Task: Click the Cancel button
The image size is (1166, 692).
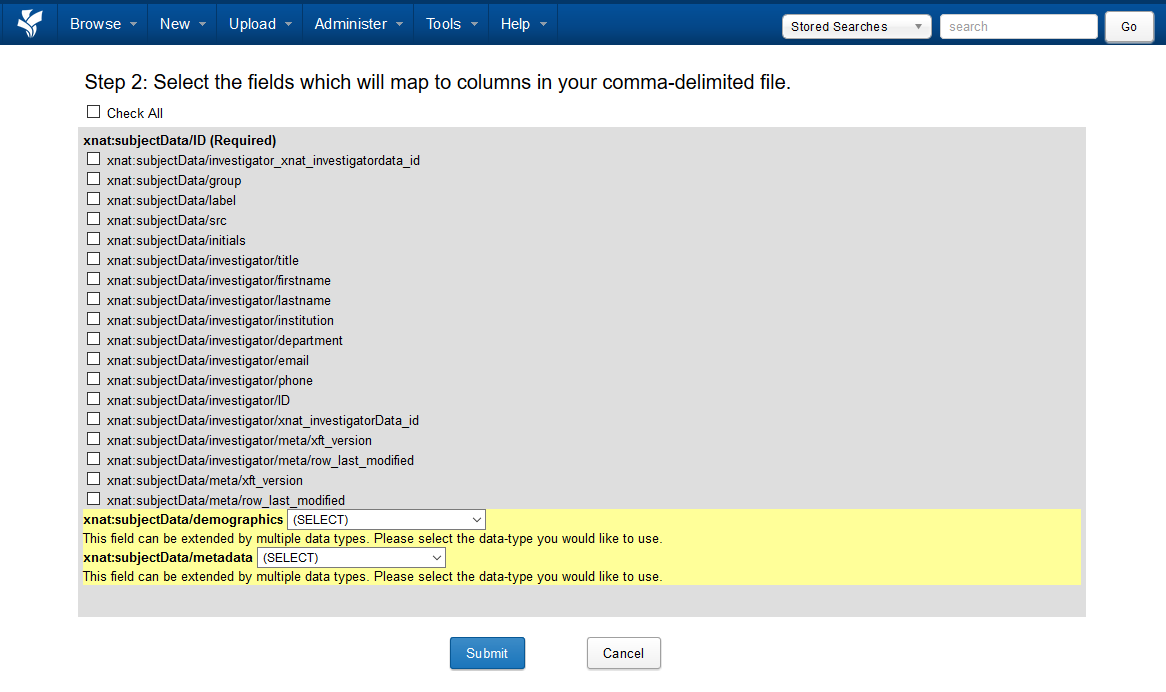Action: tap(623, 653)
